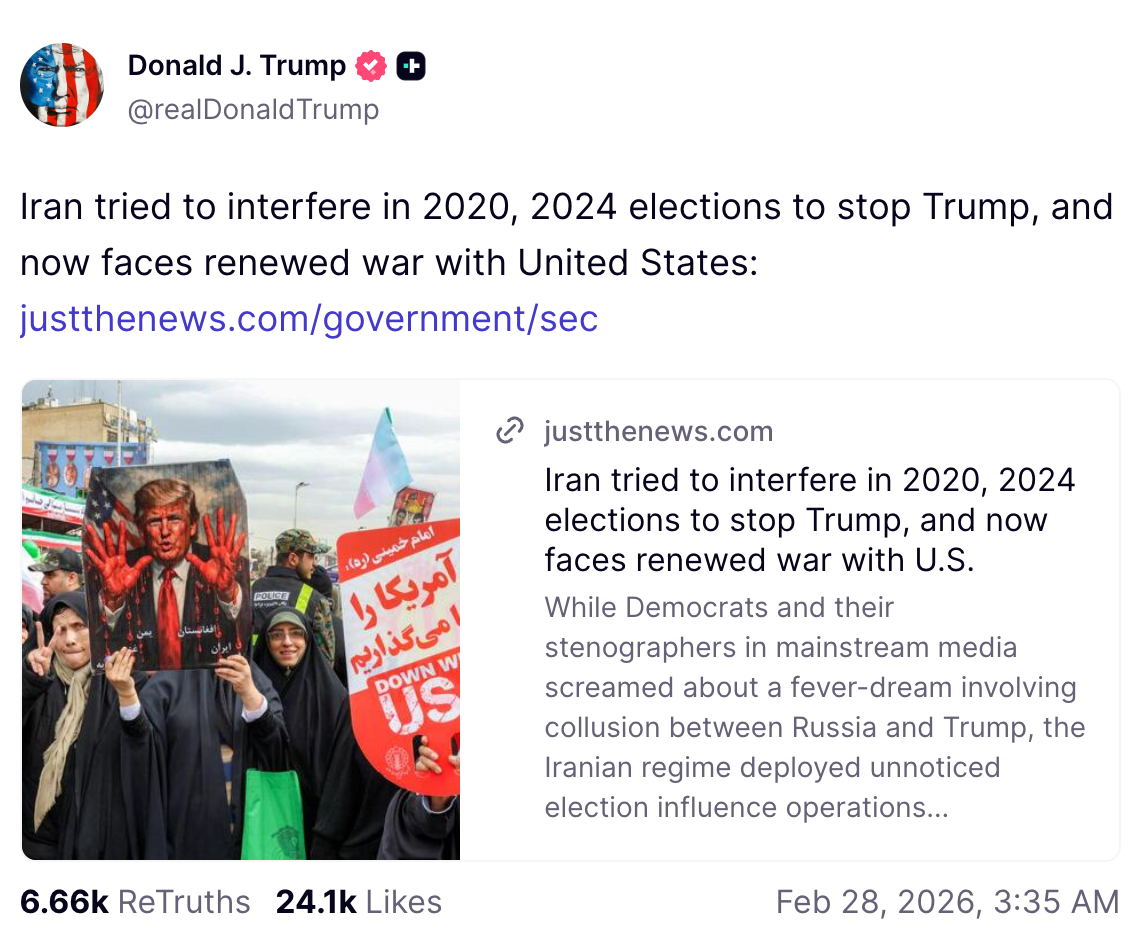Screen dimensions: 1142x930
Task: Click the red verified checkmark badge
Action: point(369,65)
